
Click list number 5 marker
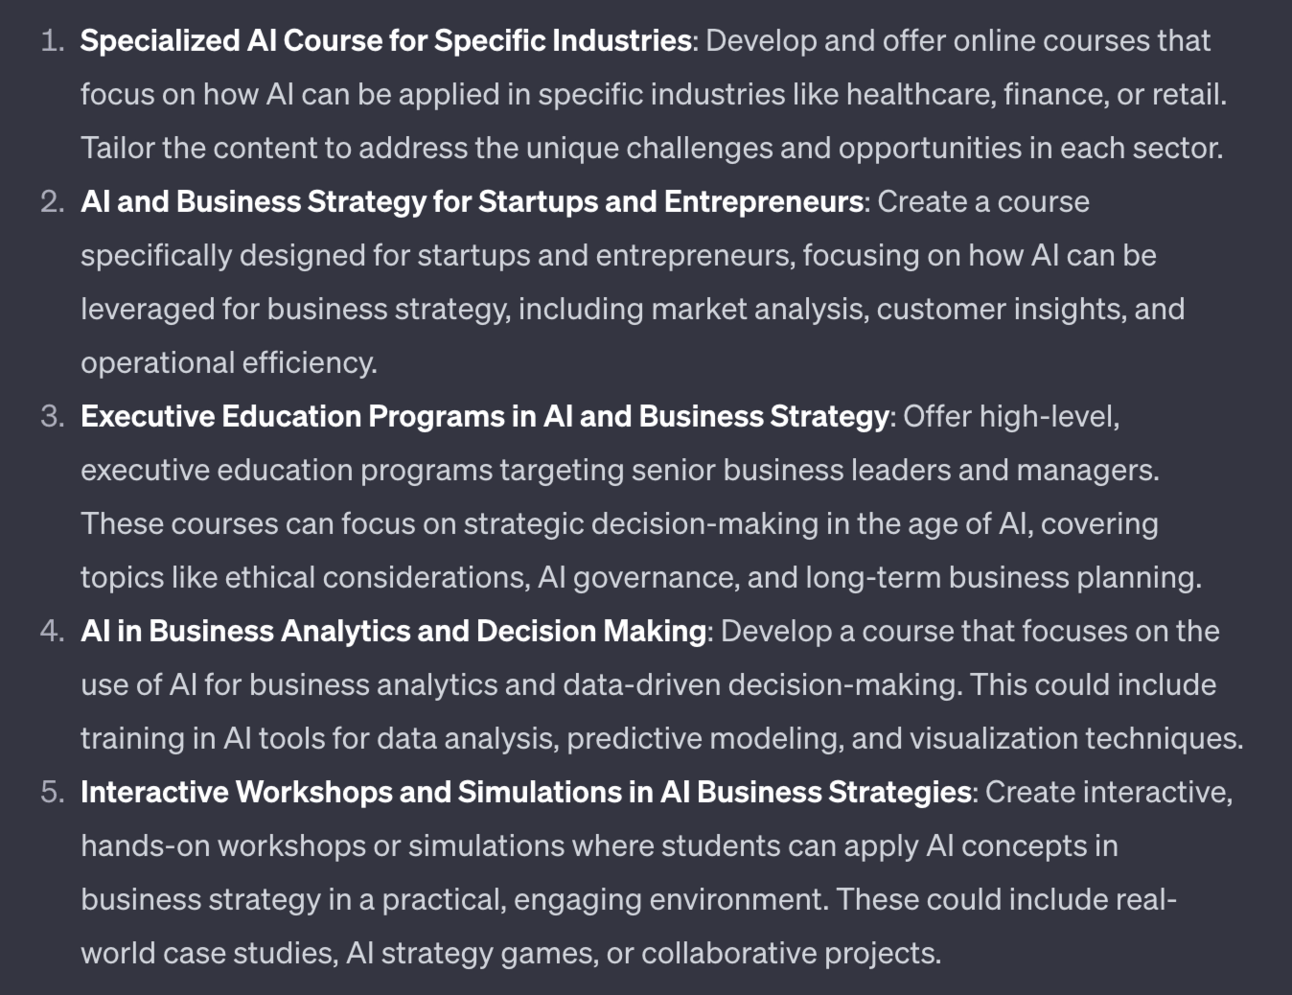click(x=52, y=792)
